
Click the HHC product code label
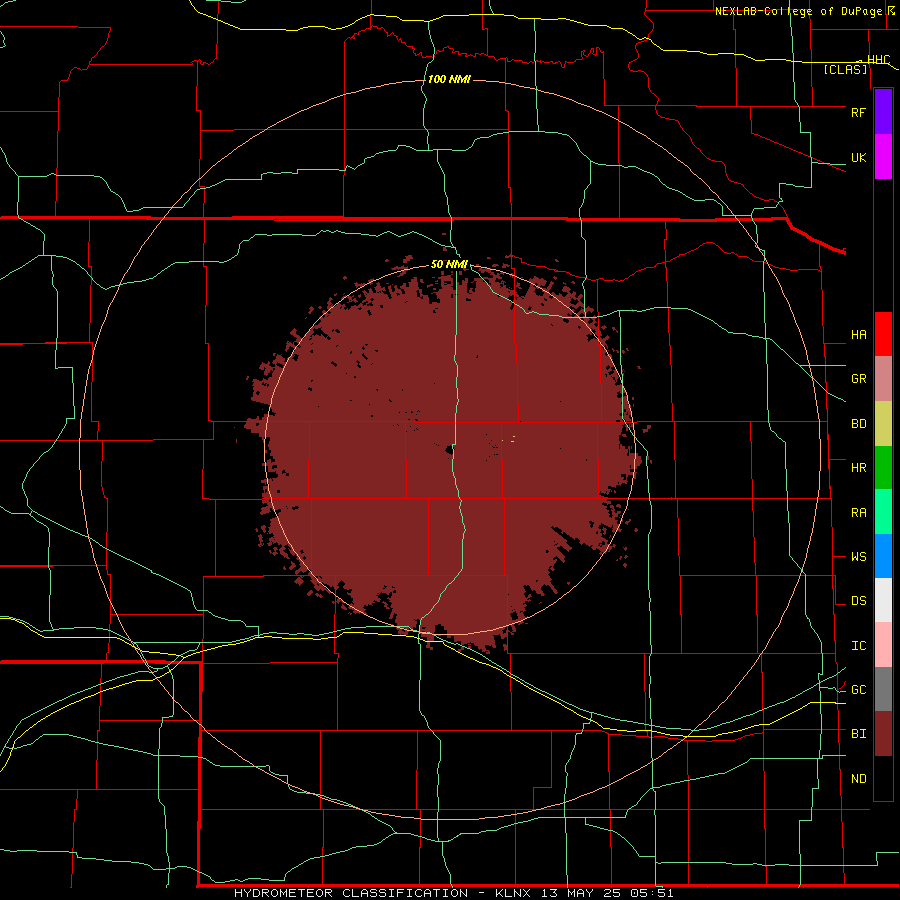(878, 60)
